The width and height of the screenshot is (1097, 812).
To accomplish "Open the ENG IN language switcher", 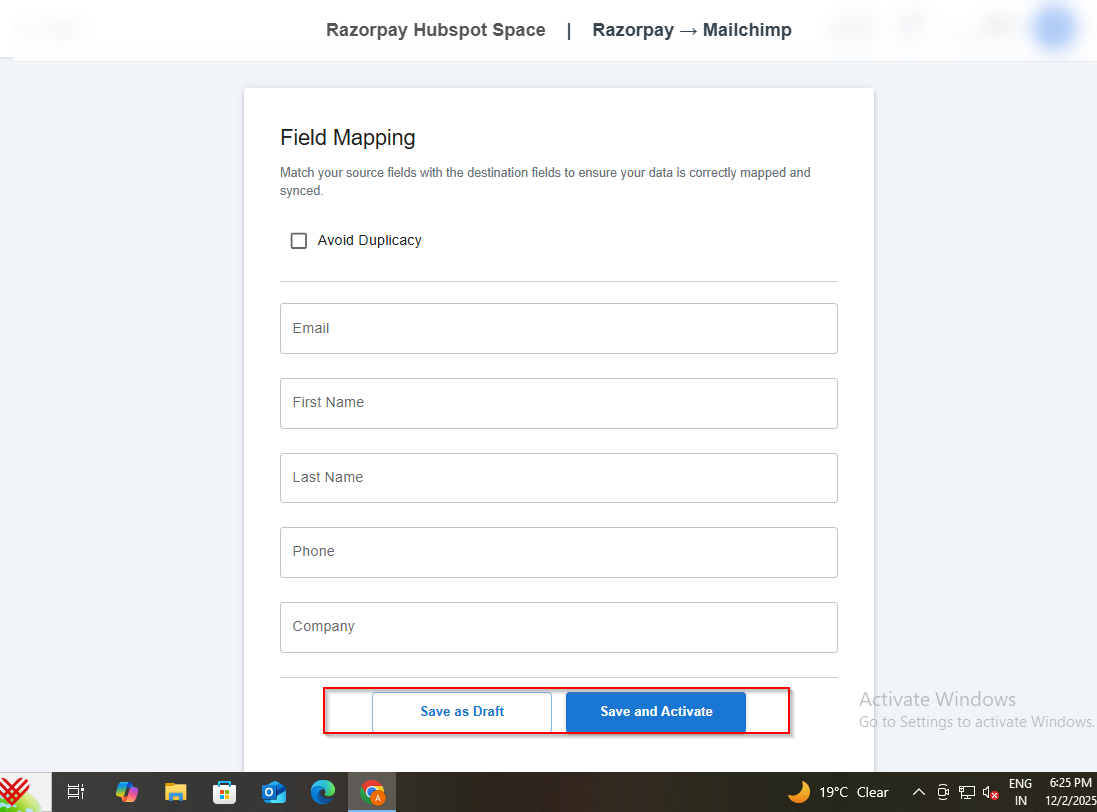I will pos(1020,792).
